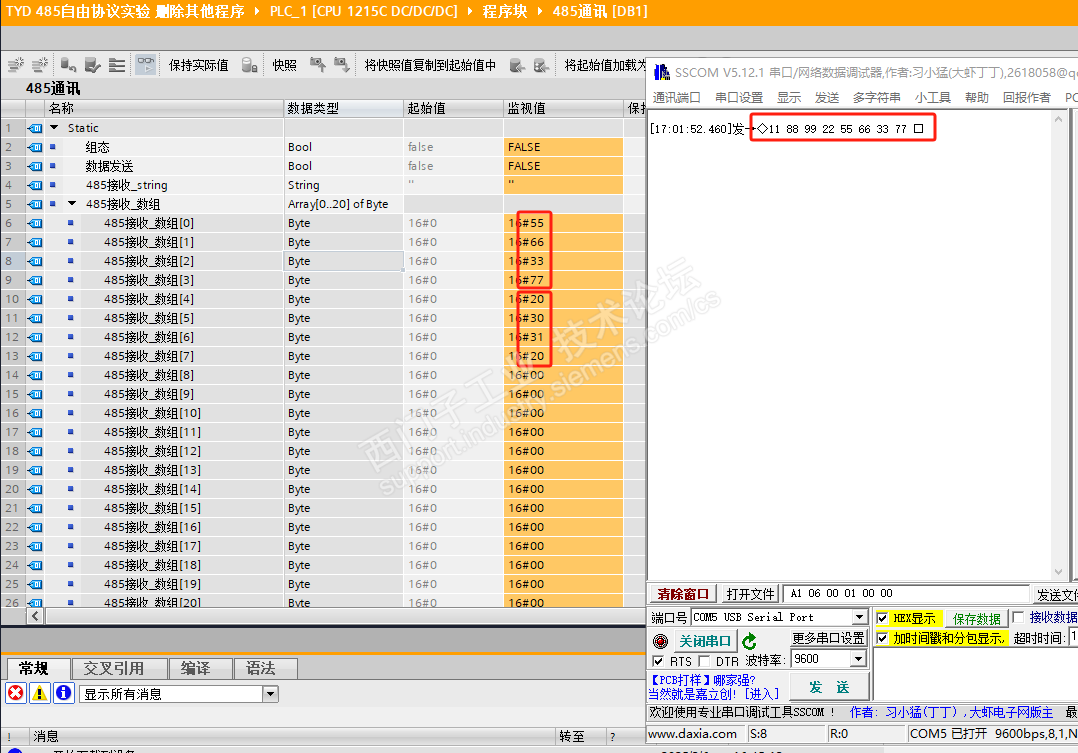The image size is (1078, 753).
Task: Click the database lock icon after 保持实际值
Action: click(x=250, y=65)
